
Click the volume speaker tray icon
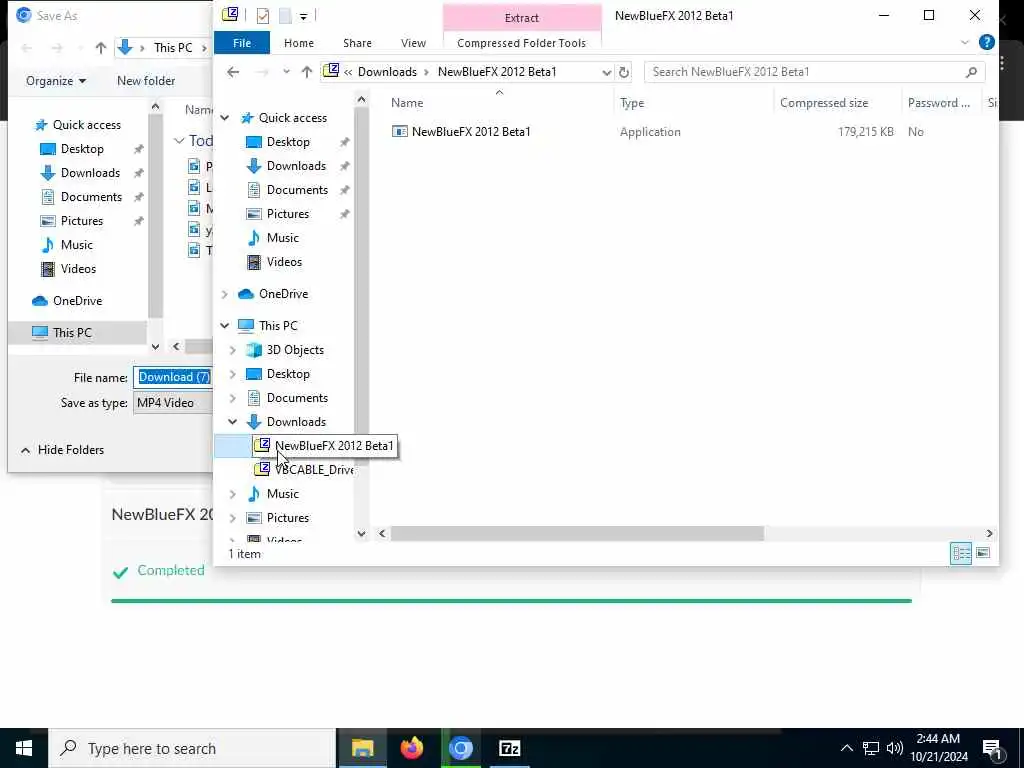pos(895,748)
